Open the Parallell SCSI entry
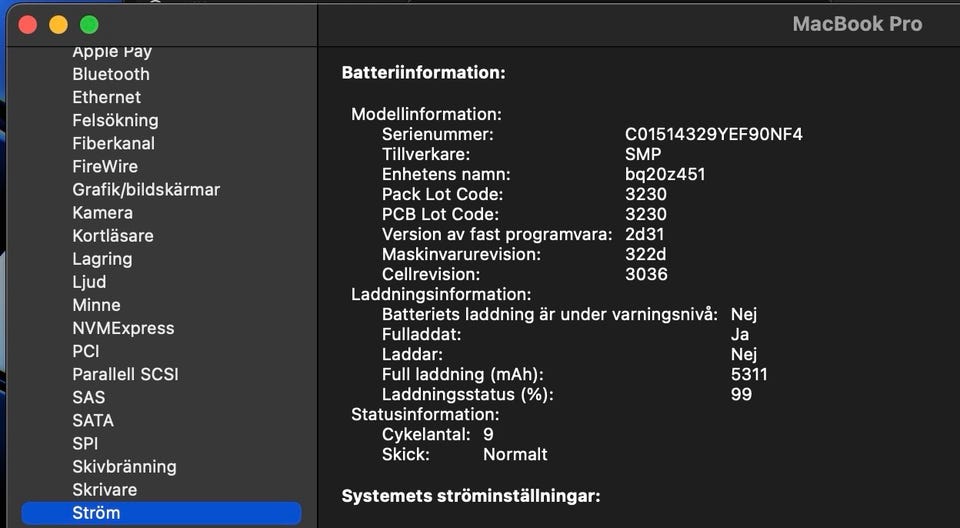Screen dimensions: 960x528 point(126,375)
